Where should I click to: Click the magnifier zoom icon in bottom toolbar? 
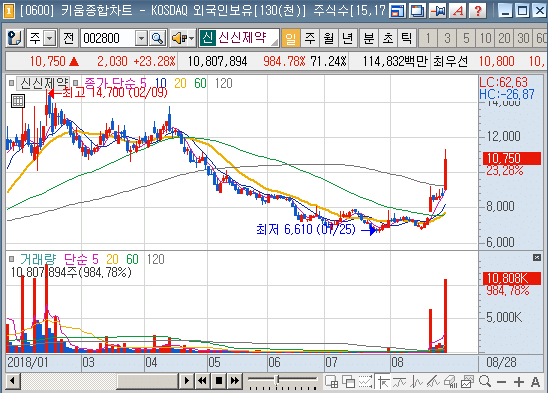click(485, 381)
